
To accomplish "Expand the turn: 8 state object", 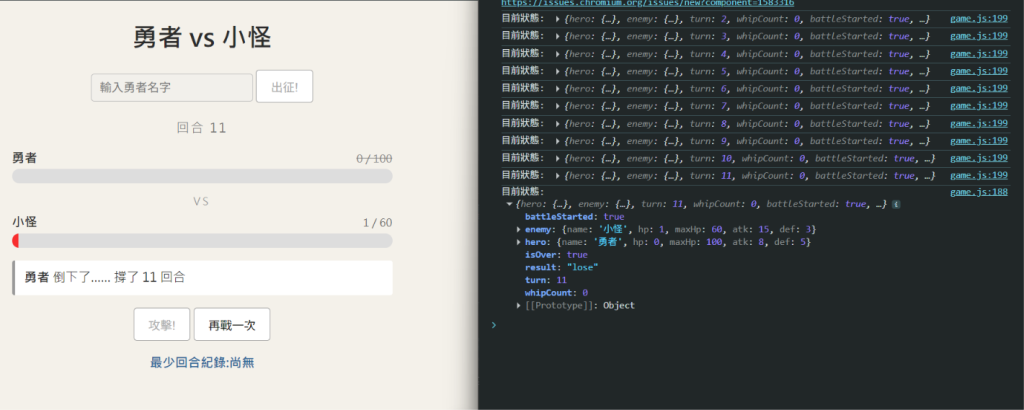I will click(557, 123).
